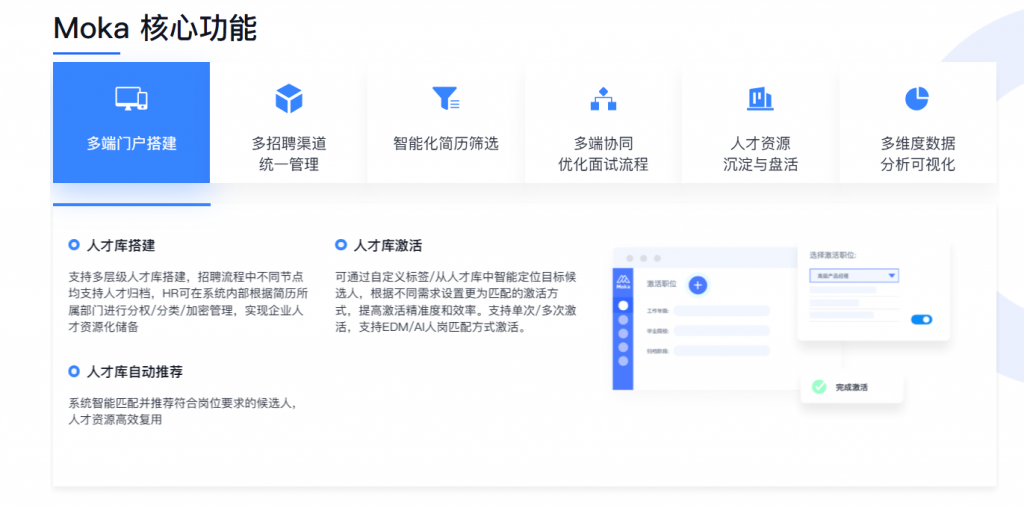Click the 人才库自动推荐 heading

click(134, 372)
